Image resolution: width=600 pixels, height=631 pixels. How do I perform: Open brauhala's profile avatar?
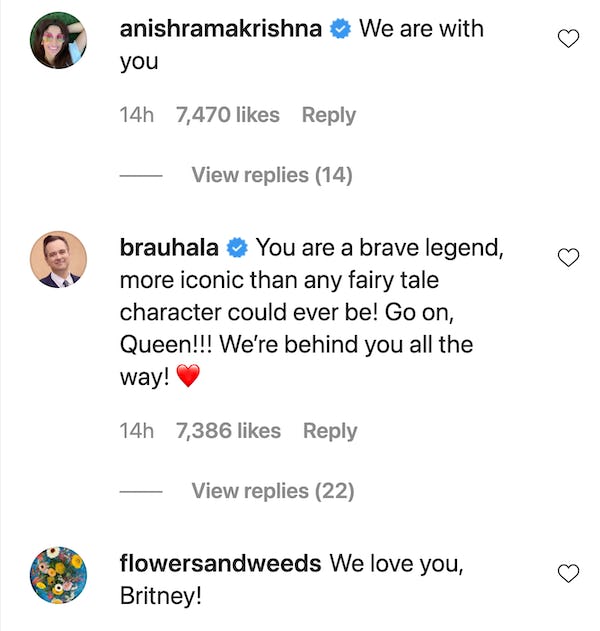click(x=58, y=260)
